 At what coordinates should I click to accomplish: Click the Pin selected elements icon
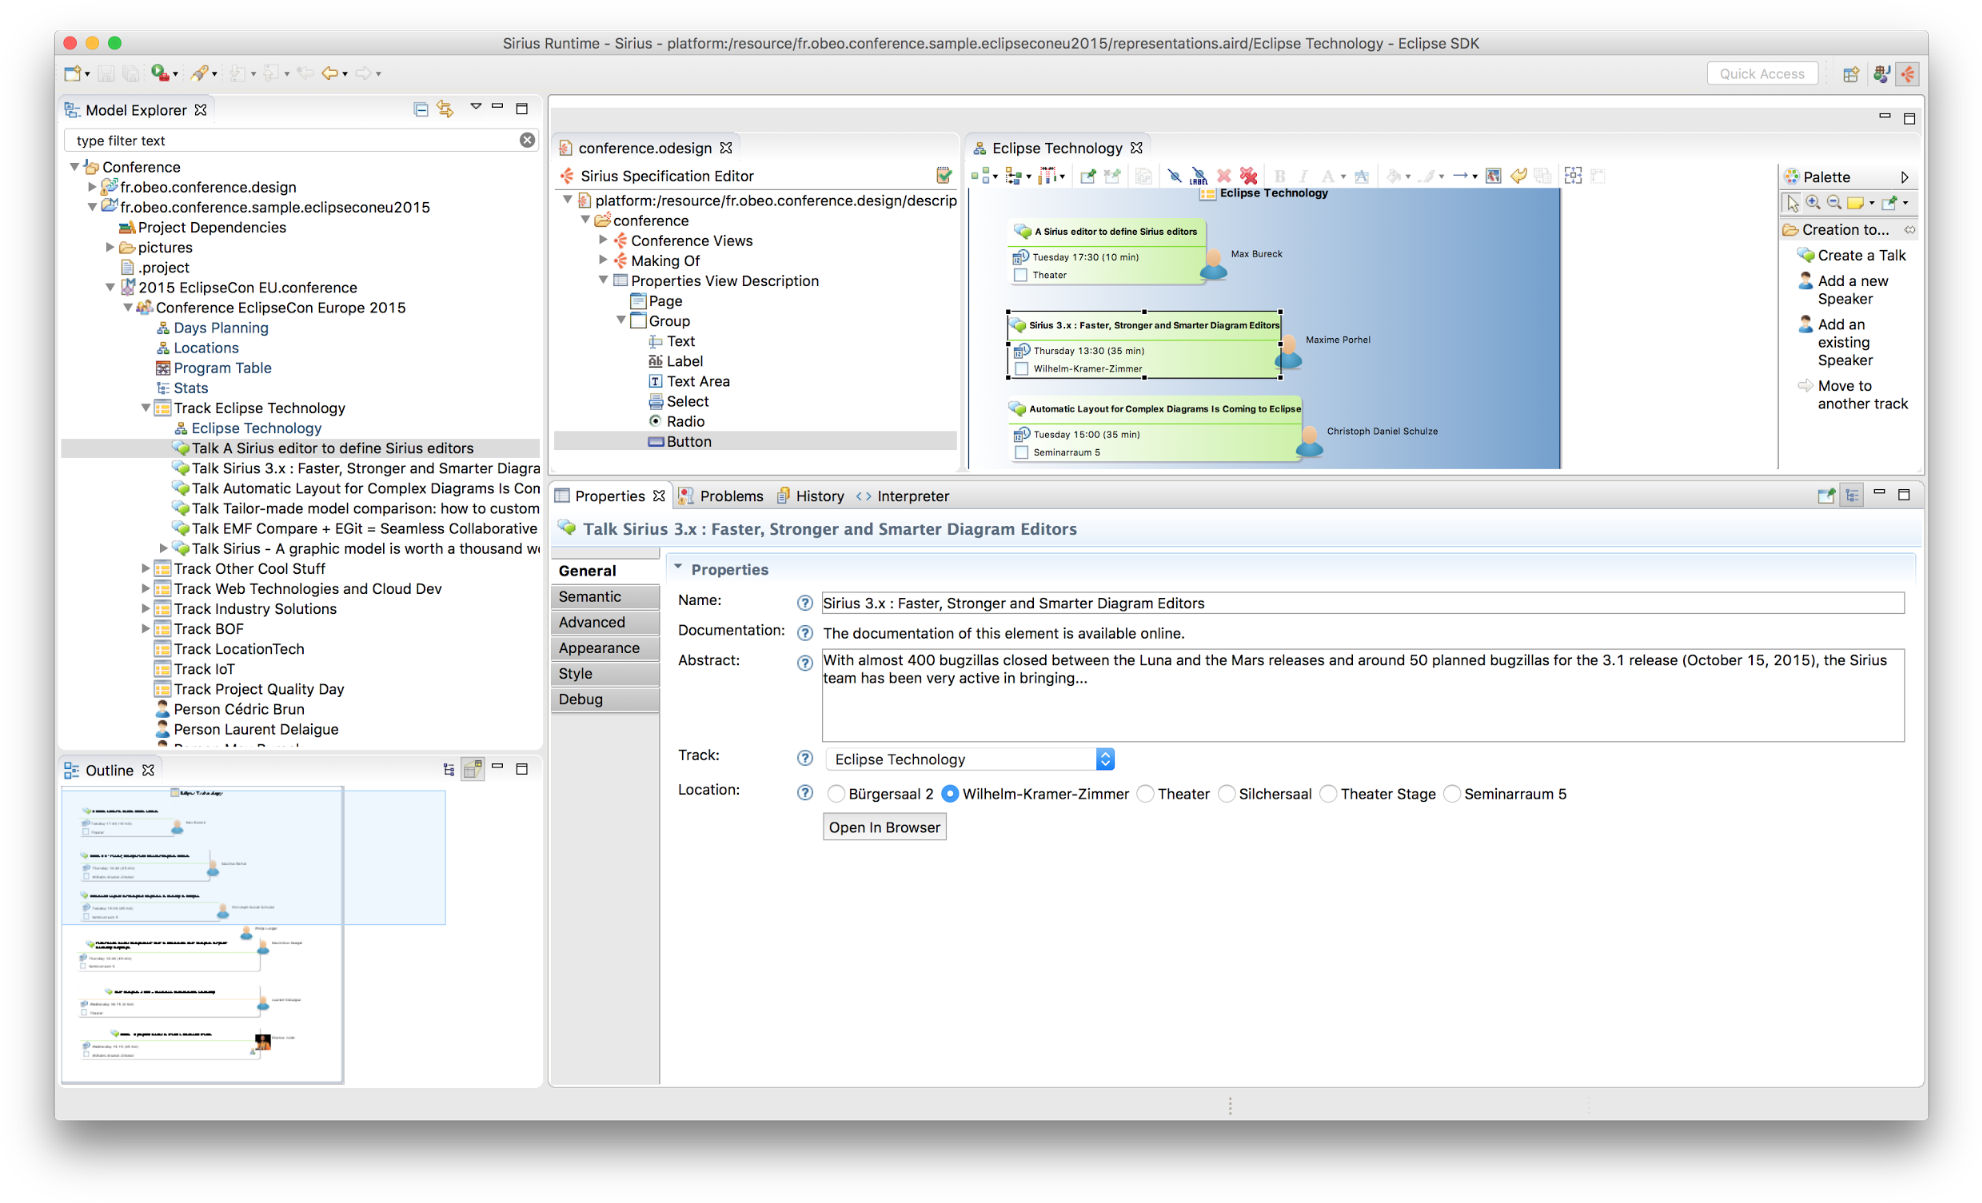[1087, 176]
